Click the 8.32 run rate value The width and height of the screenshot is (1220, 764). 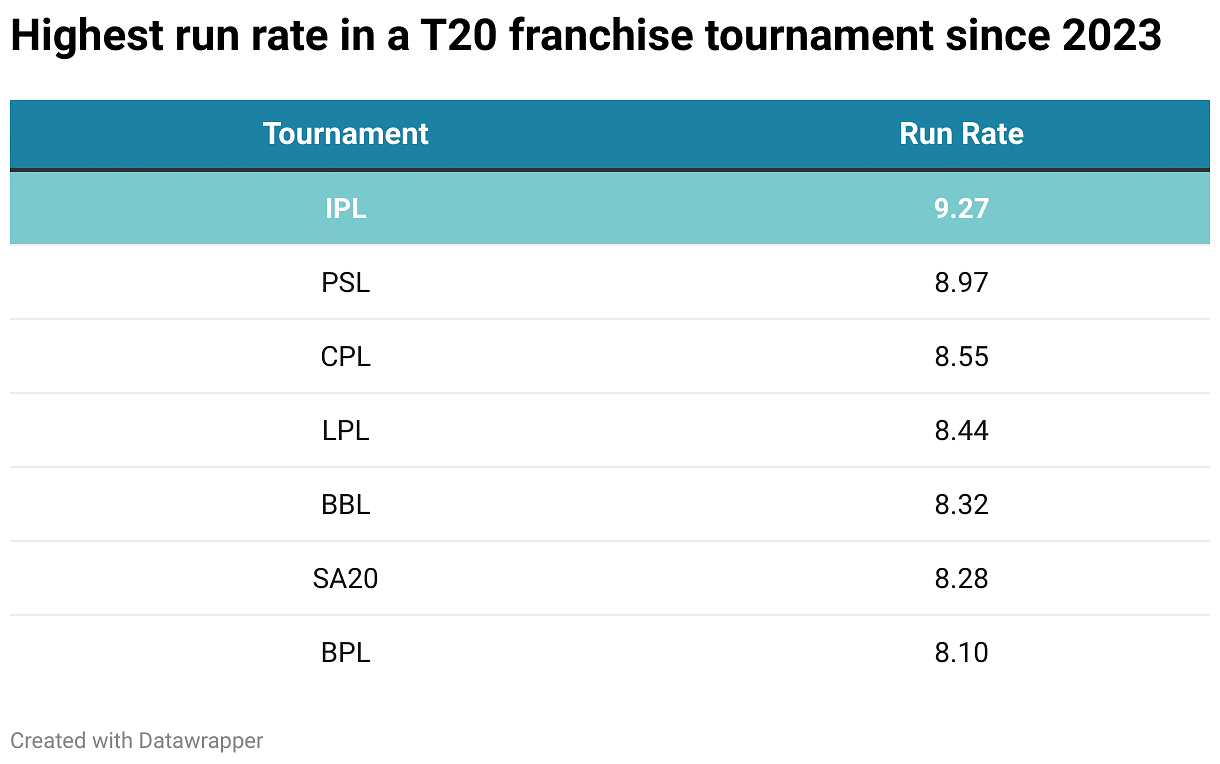click(x=961, y=505)
